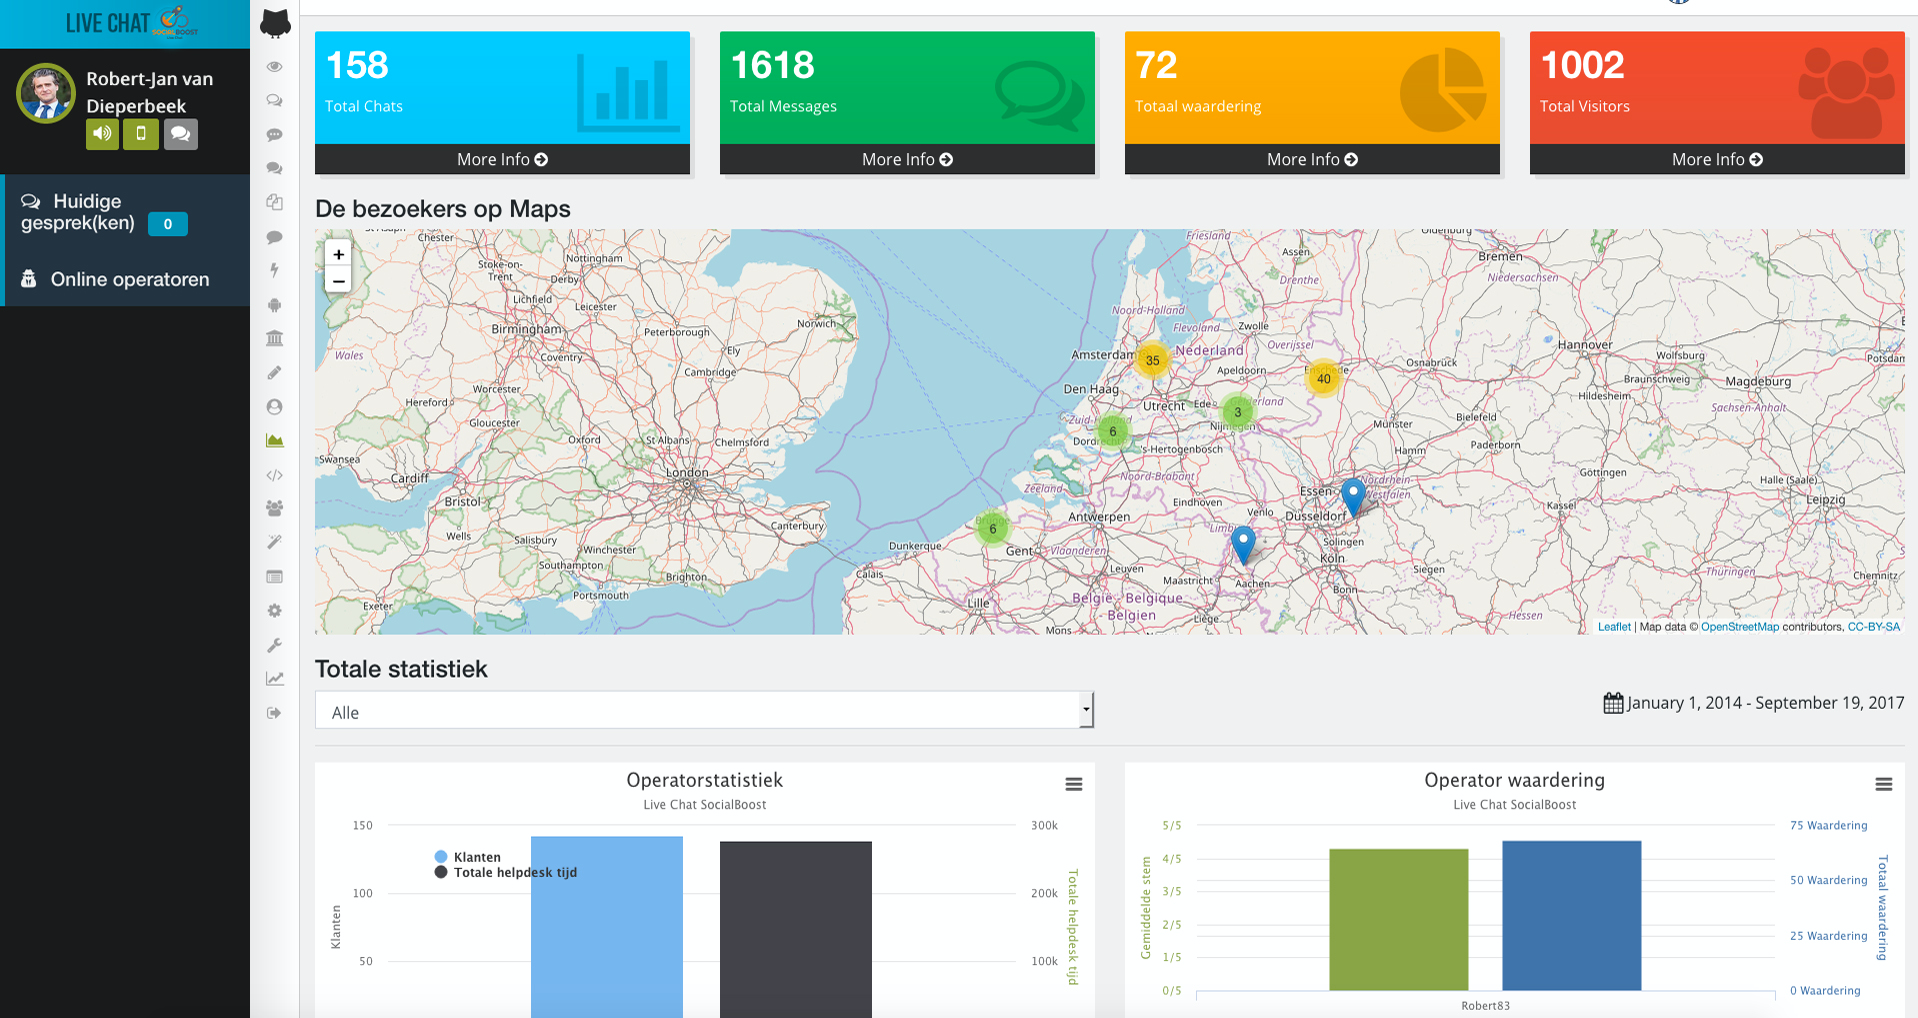This screenshot has width=1918, height=1018.
Task: Open the date range picker January 2014 – September 2017
Action: coord(1754,703)
